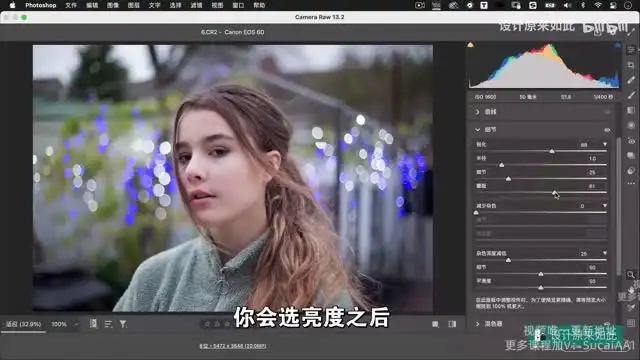The width and height of the screenshot is (640, 360).
Task: Toggle the 锐化 sharpening disclosure triangle
Action: 605,144
